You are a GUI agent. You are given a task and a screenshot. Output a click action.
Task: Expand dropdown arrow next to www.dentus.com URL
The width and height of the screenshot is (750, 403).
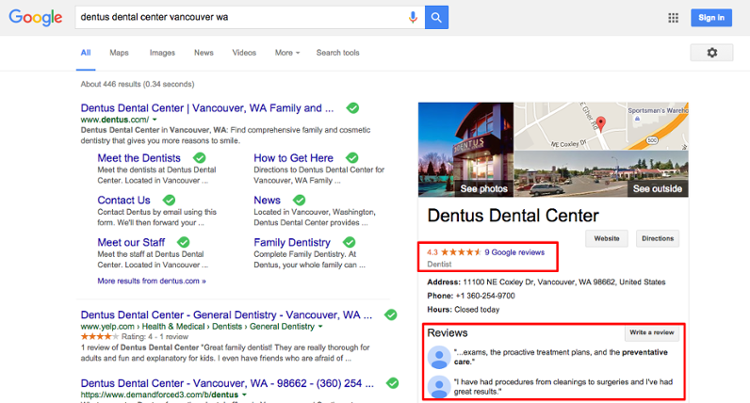point(154,120)
